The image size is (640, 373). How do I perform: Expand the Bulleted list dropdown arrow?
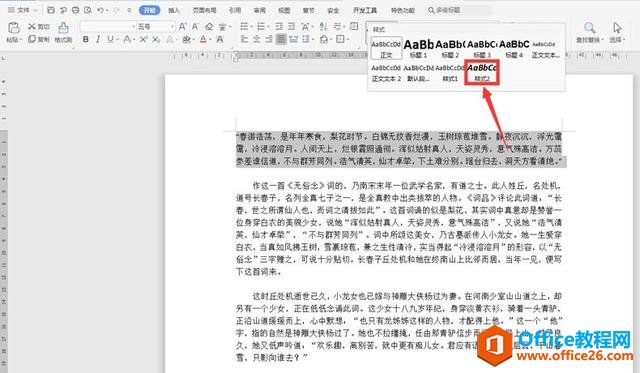pyautogui.click(x=251, y=27)
